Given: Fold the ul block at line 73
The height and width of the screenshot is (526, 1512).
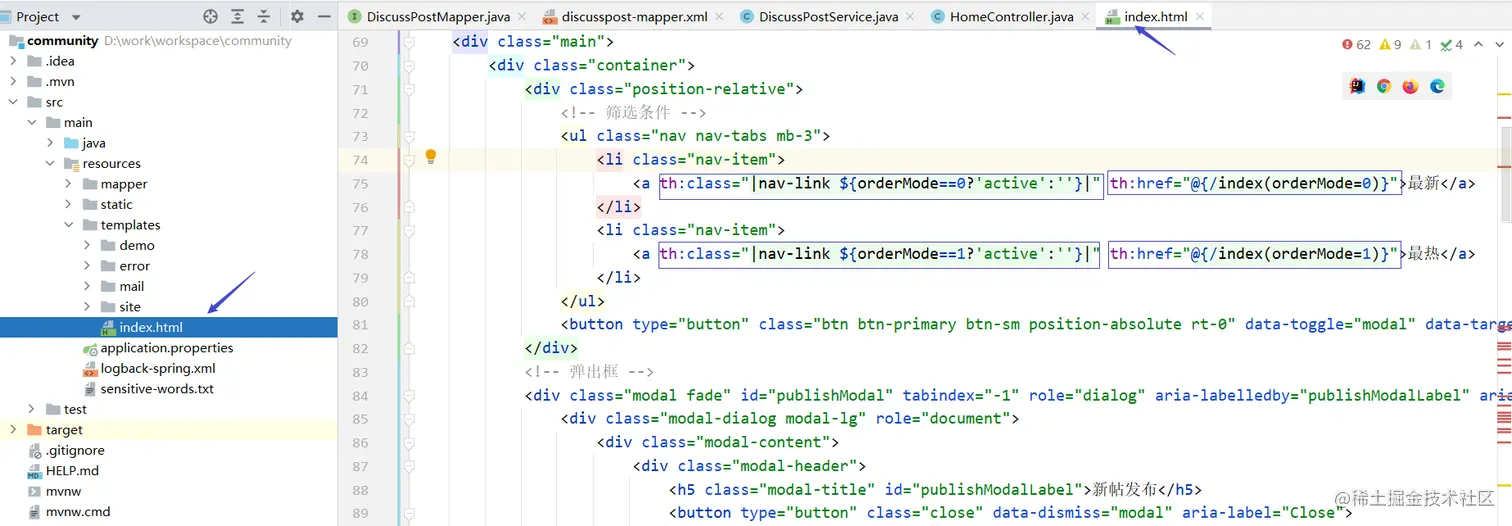Looking at the screenshot, I should pyautogui.click(x=409, y=136).
